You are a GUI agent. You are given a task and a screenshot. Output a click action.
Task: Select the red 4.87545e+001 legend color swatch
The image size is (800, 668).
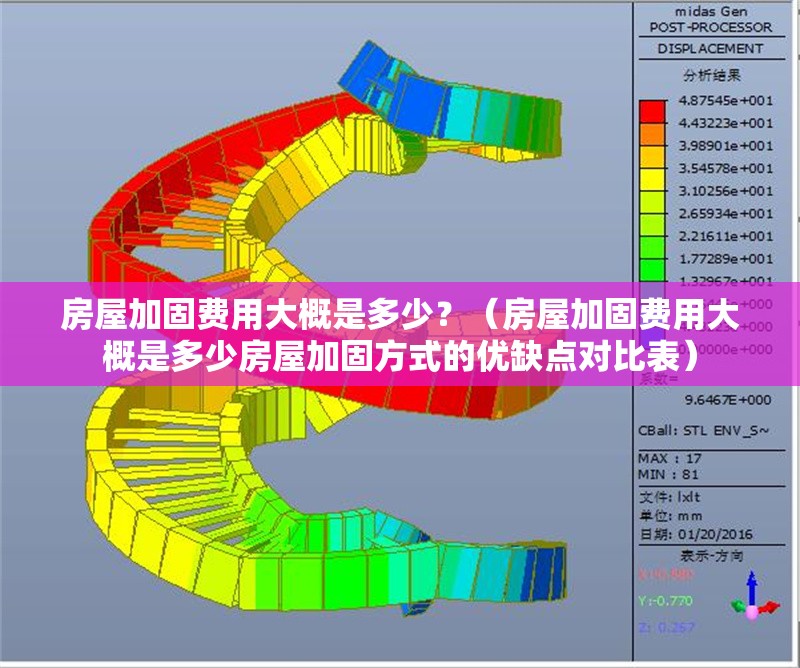click(x=652, y=110)
